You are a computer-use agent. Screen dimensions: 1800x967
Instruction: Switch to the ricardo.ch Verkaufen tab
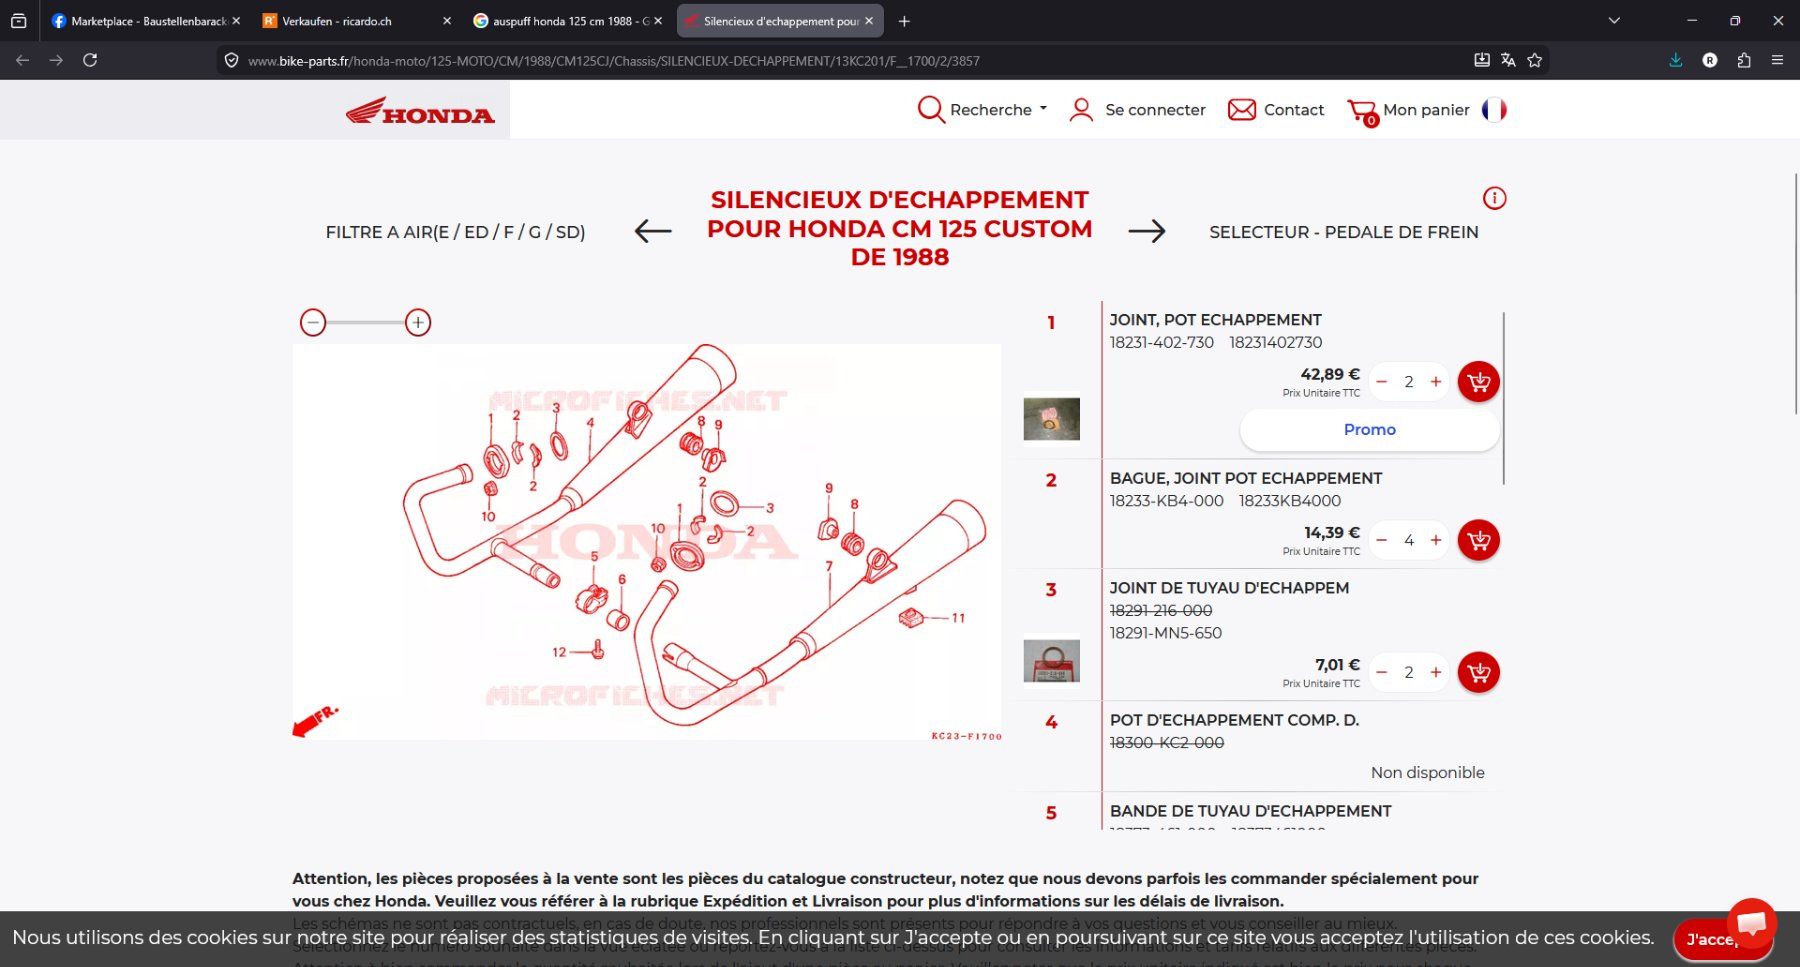pos(356,21)
